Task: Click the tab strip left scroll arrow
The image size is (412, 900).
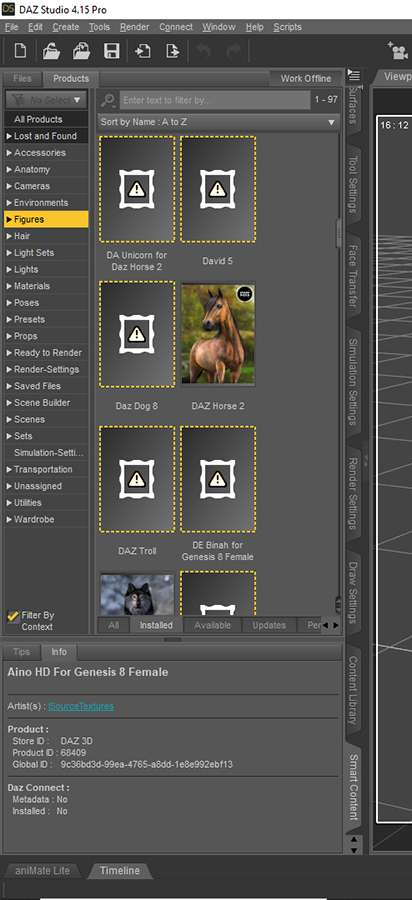Action: [x=325, y=625]
